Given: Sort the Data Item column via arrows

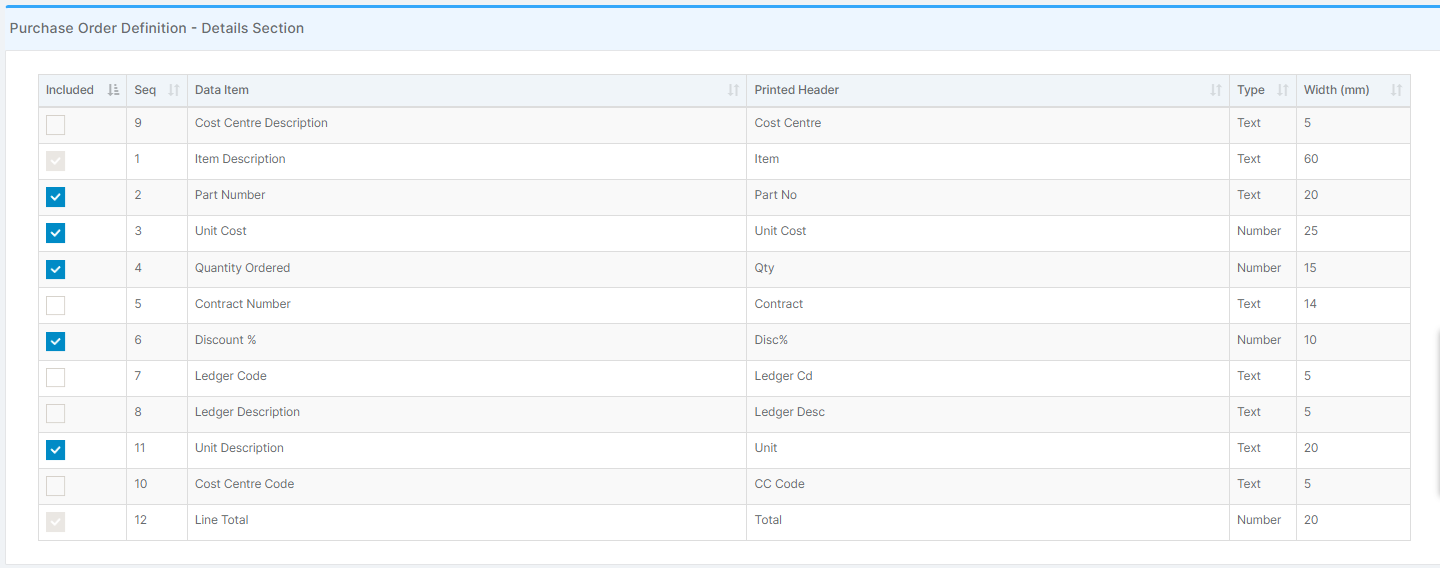Looking at the screenshot, I should (733, 90).
